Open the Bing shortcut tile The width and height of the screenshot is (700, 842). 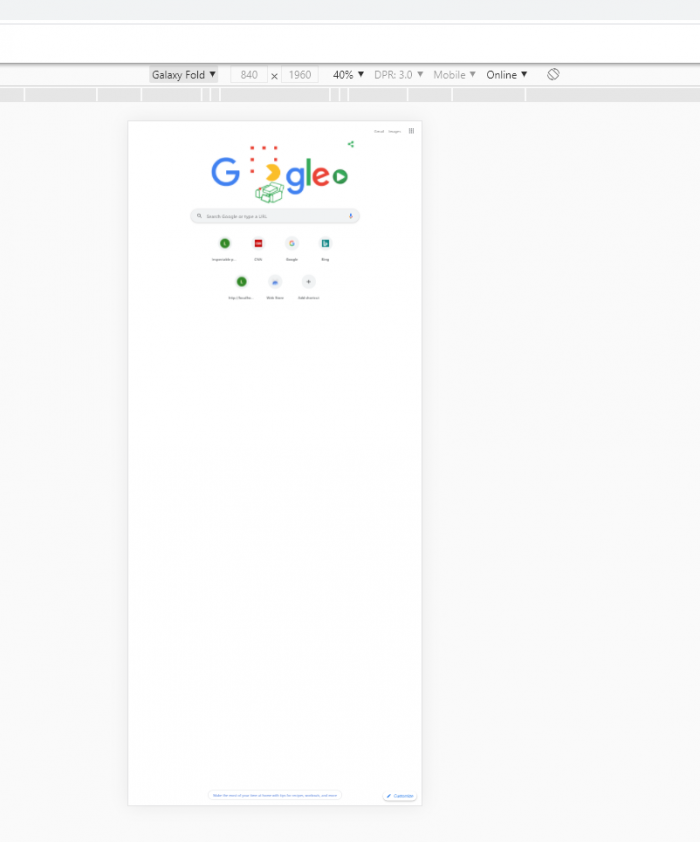(x=325, y=243)
